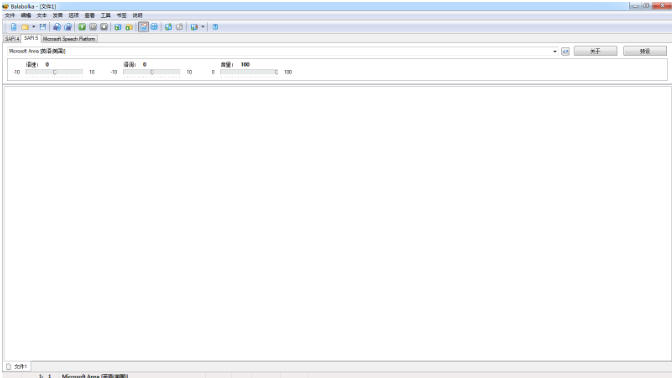This screenshot has width=672, height=378.
Task: Switch to the Microsoft Speech Platform tab
Action: click(x=69, y=39)
